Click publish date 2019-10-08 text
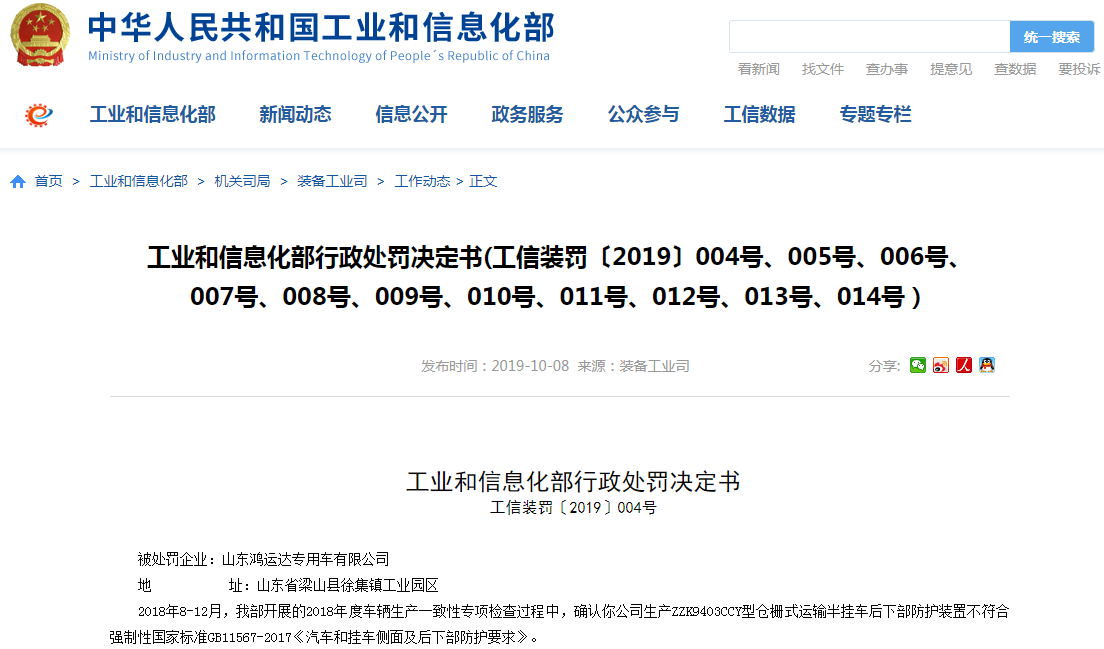The width and height of the screenshot is (1104, 649). click(529, 366)
